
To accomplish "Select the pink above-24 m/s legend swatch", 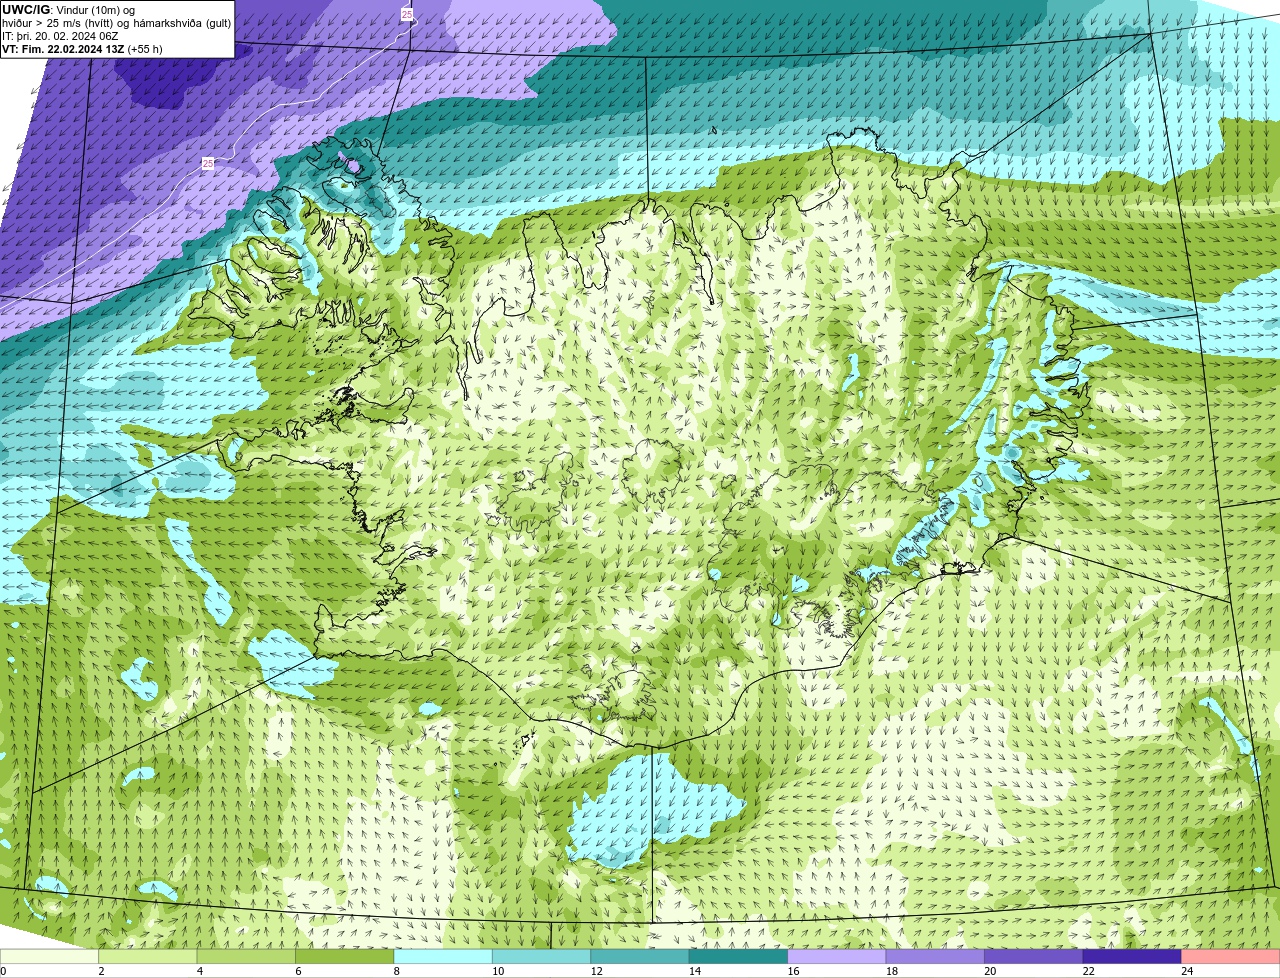I will coord(1231,956).
